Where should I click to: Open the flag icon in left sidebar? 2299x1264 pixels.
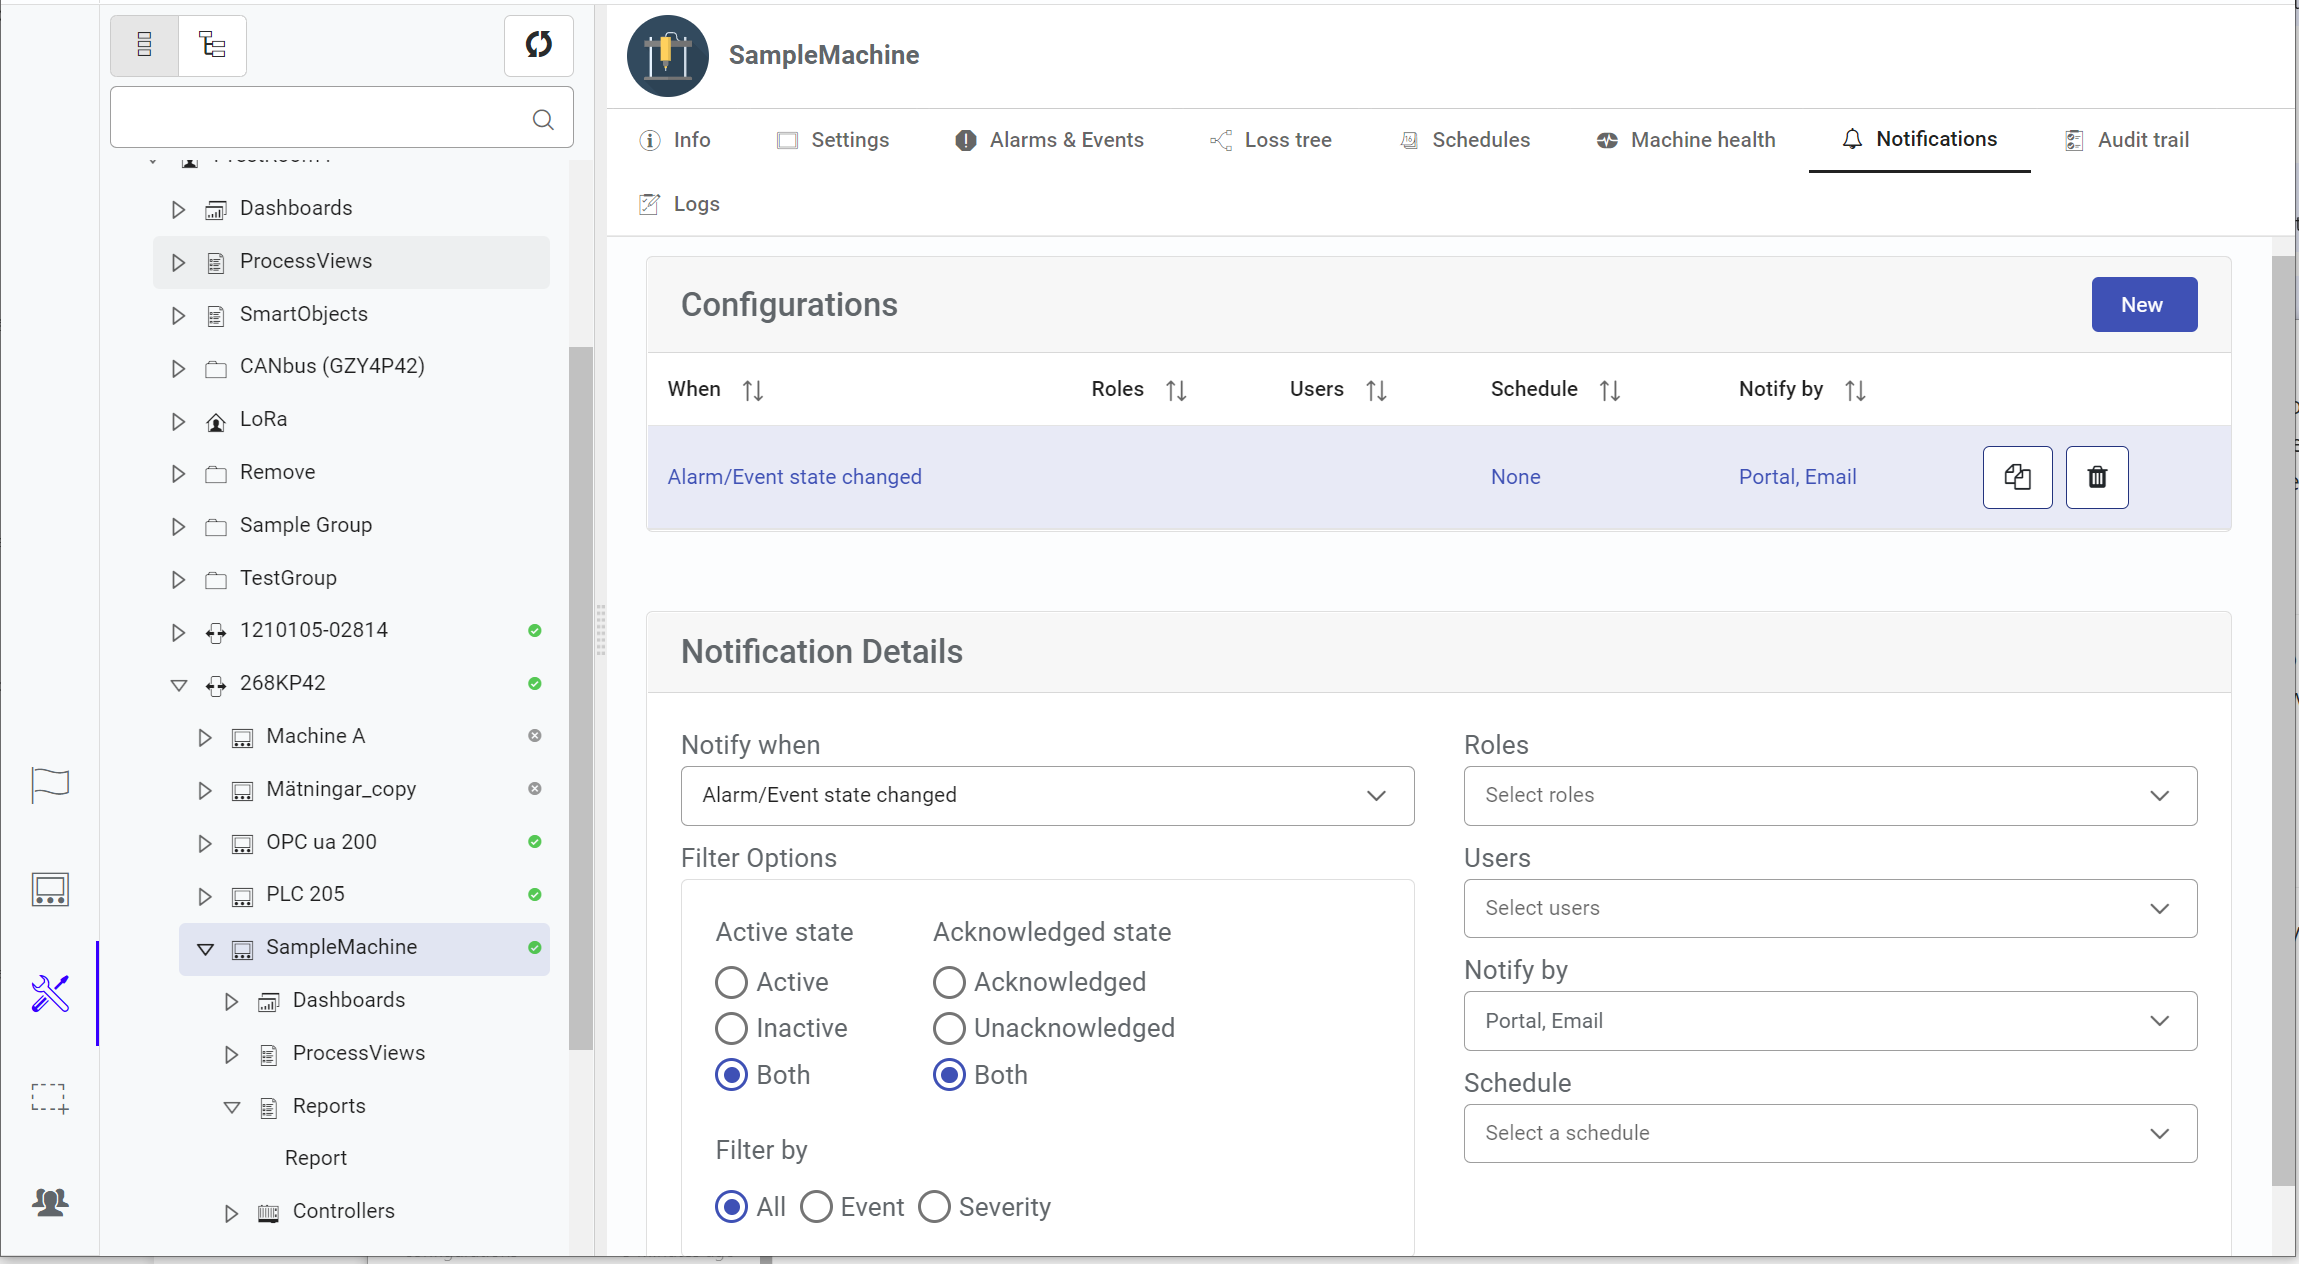(x=50, y=785)
